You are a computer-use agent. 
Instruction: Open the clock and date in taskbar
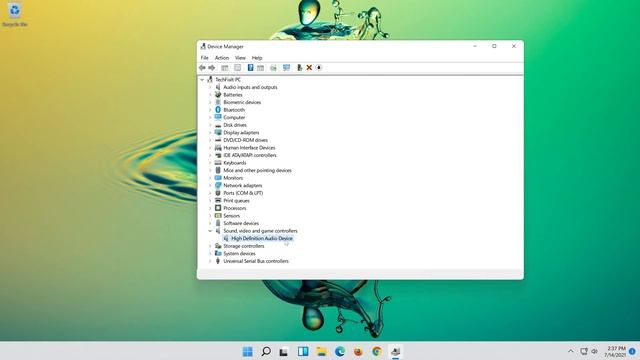[x=616, y=351]
